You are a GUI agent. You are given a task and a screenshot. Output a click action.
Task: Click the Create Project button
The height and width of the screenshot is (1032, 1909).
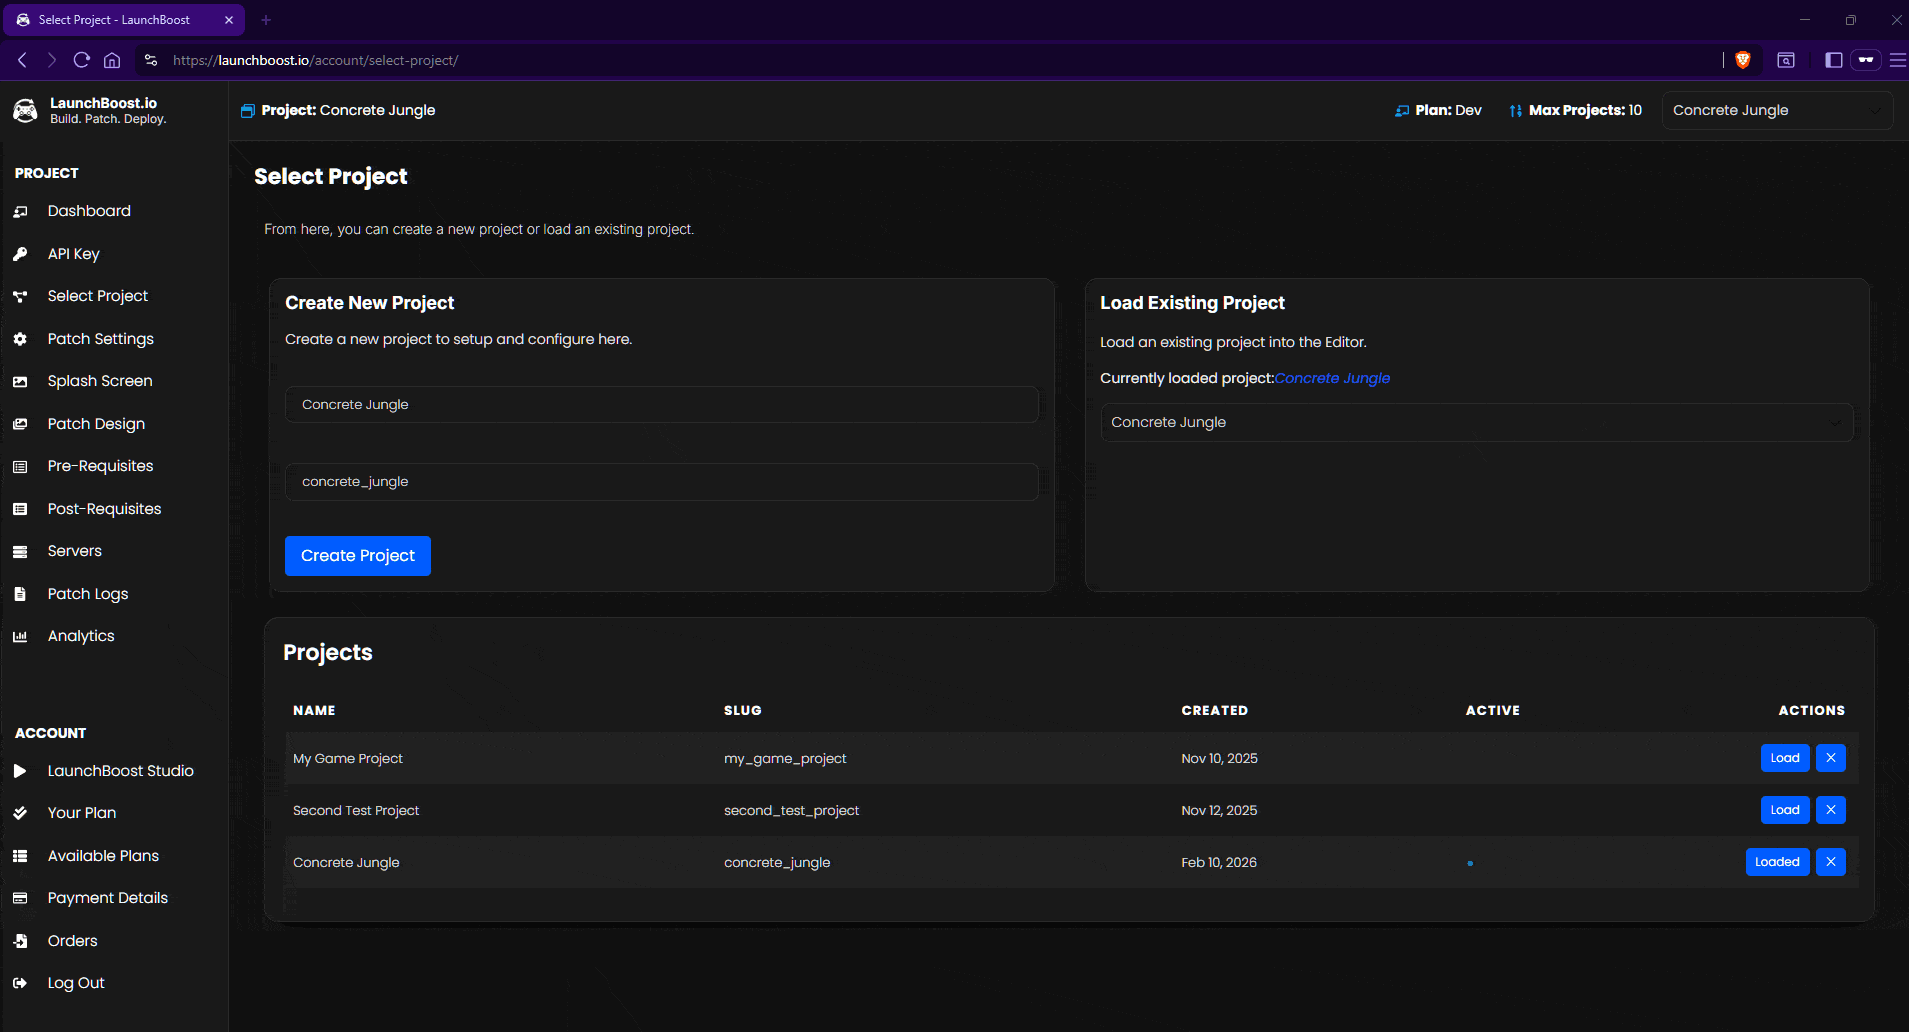coord(358,556)
